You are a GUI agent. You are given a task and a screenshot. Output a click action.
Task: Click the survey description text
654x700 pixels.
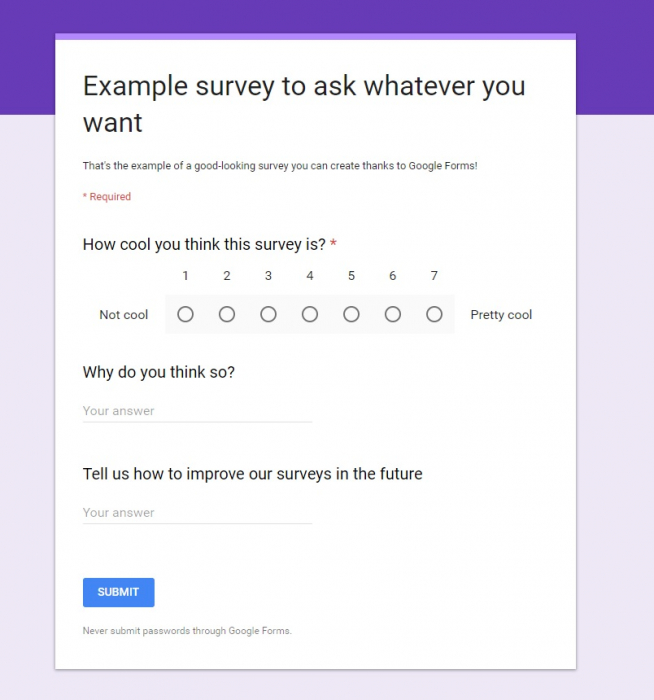[x=280, y=166]
